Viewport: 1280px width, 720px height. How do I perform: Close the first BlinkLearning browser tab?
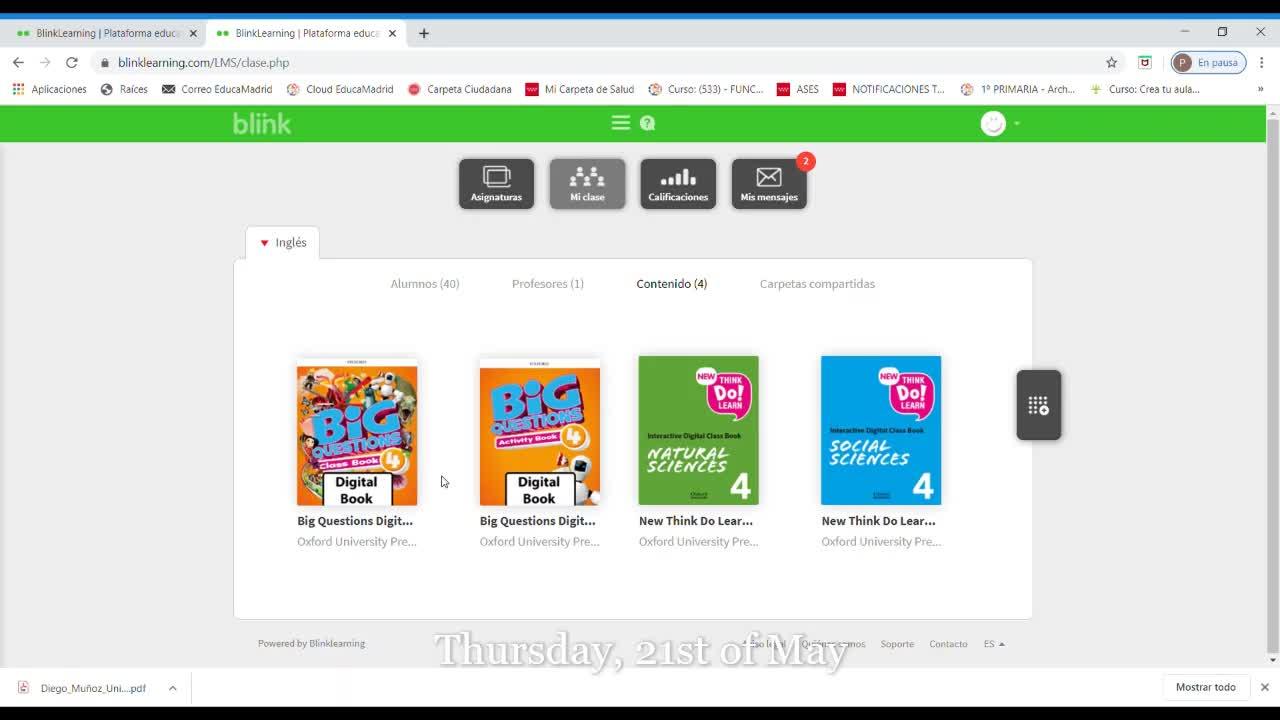click(x=193, y=33)
